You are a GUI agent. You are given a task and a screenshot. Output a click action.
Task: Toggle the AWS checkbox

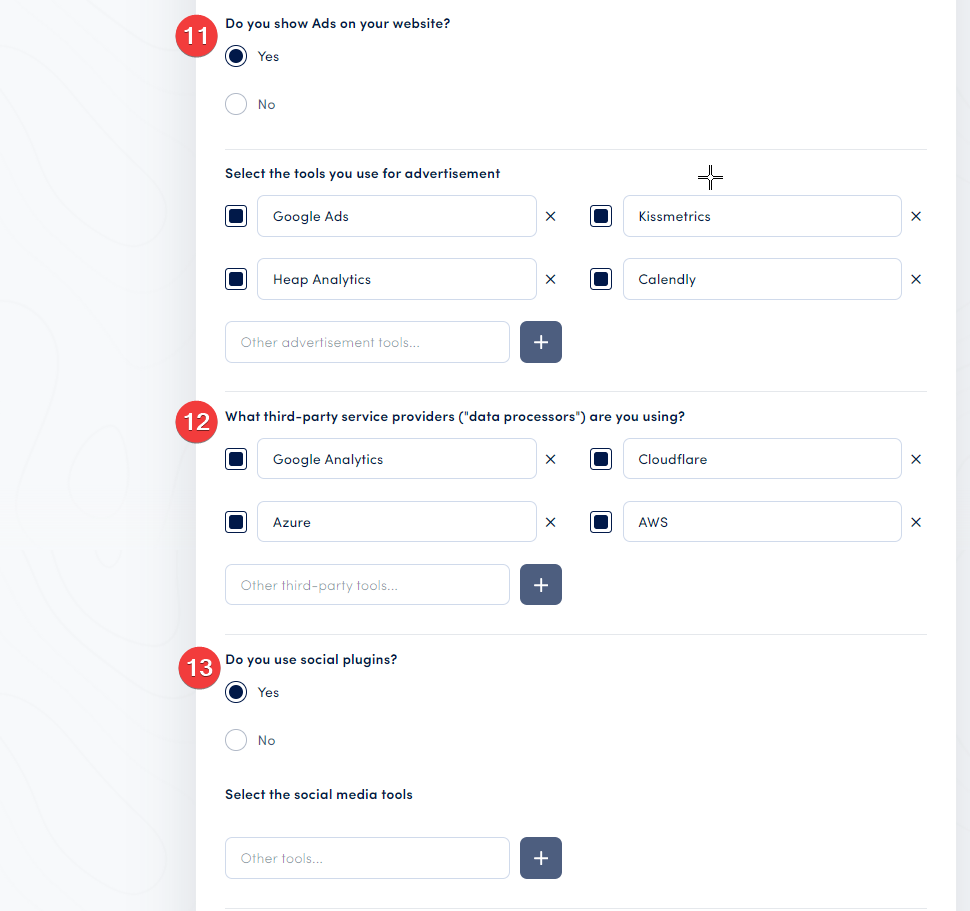601,521
